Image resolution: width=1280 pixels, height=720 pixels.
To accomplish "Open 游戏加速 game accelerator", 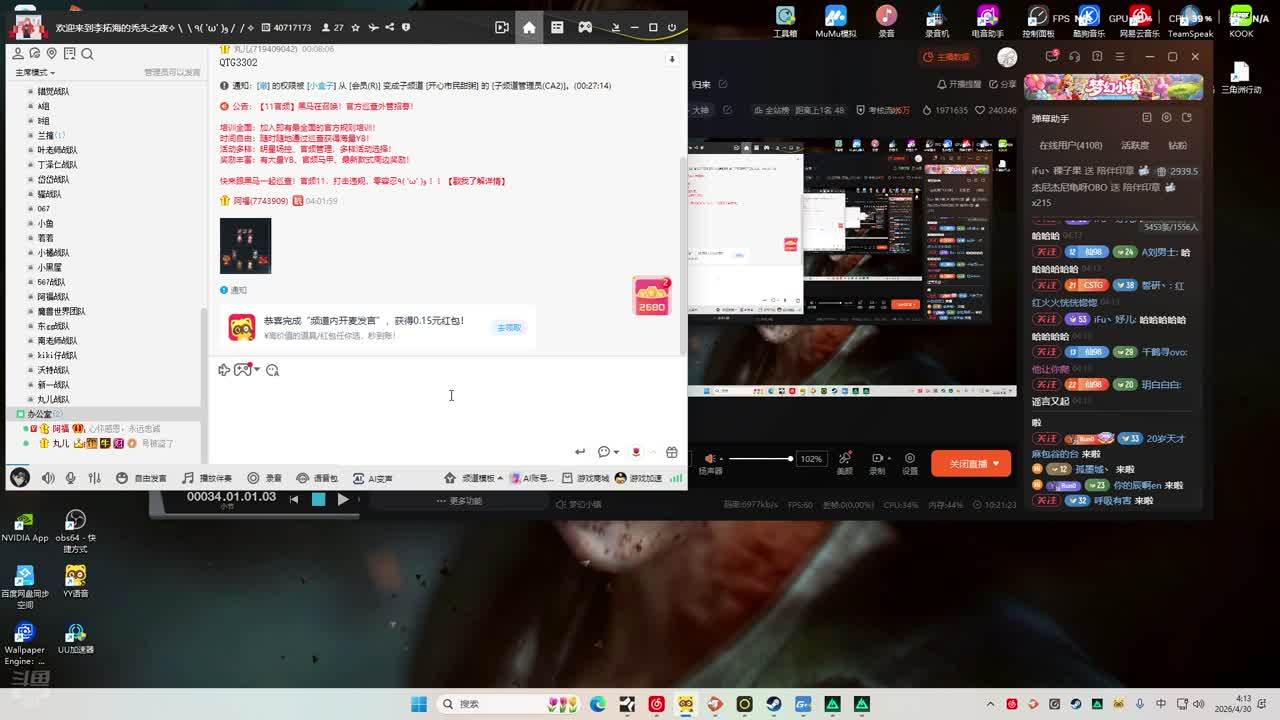I will pyautogui.click(x=638, y=478).
